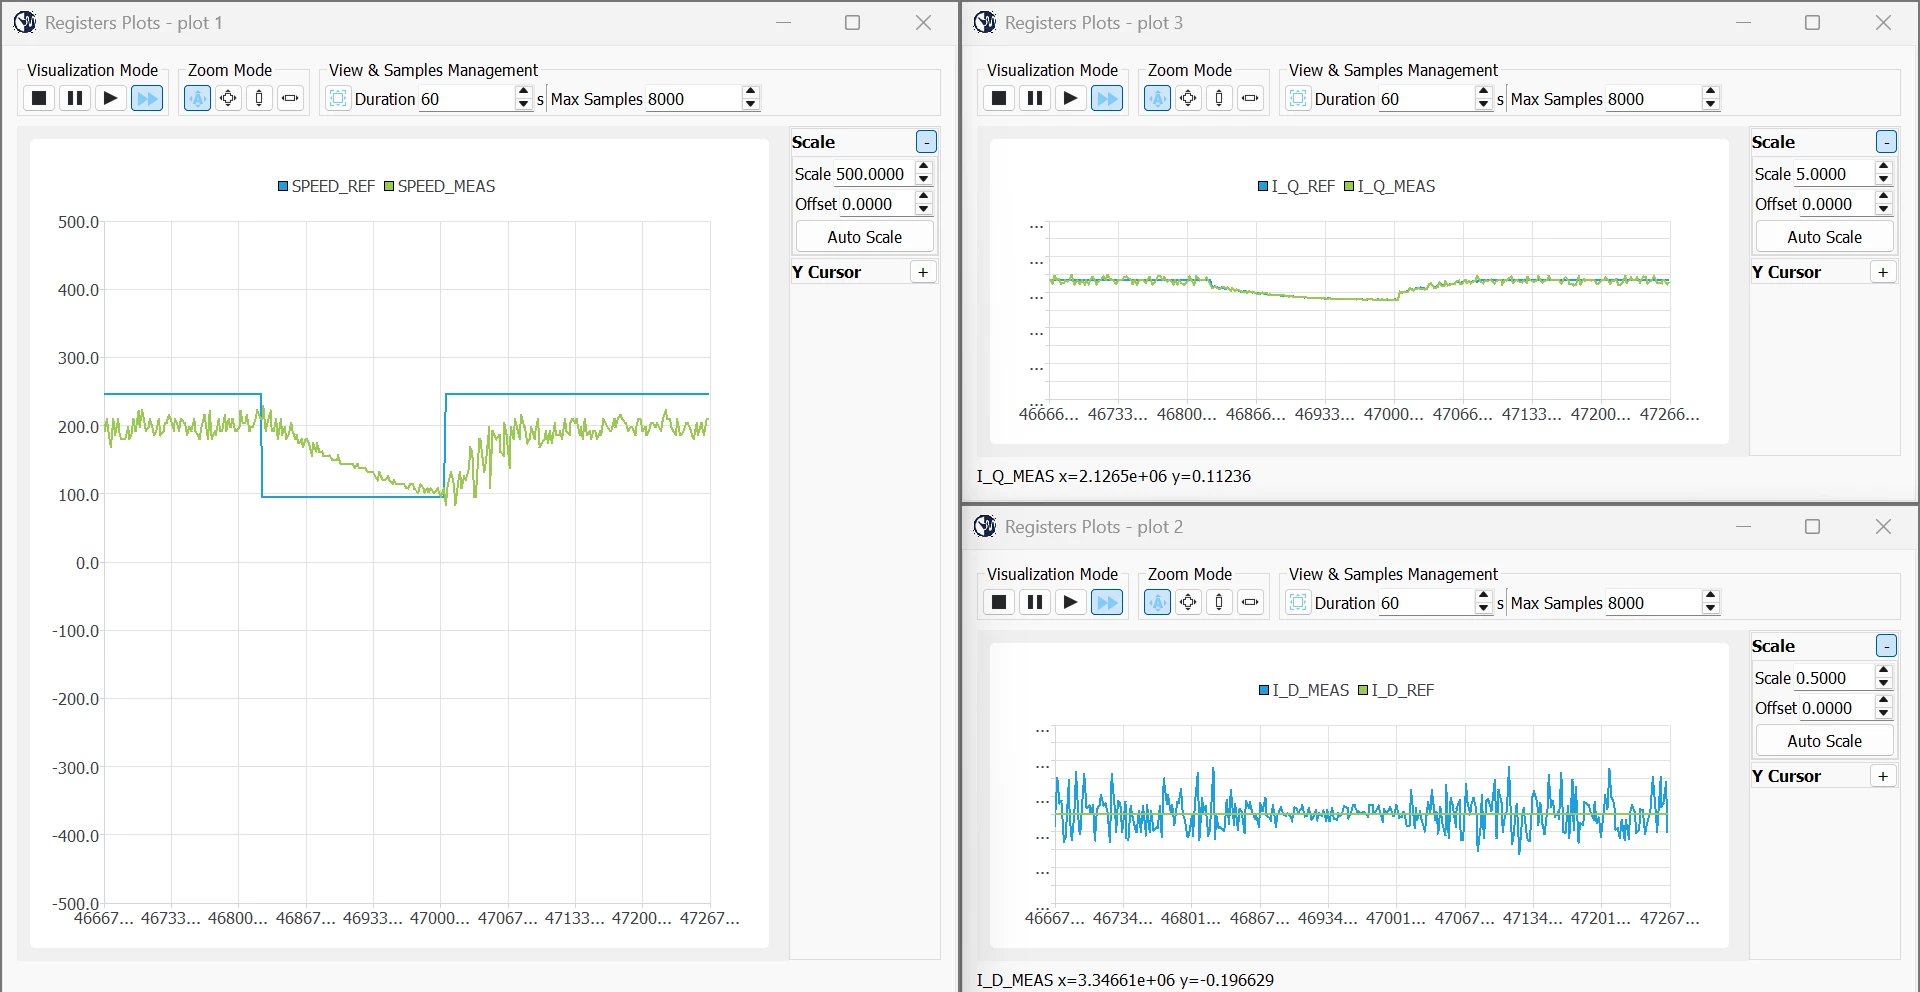
Task: Select pan/crosshair zoom mode in plot 3
Action: pyautogui.click(x=1189, y=98)
